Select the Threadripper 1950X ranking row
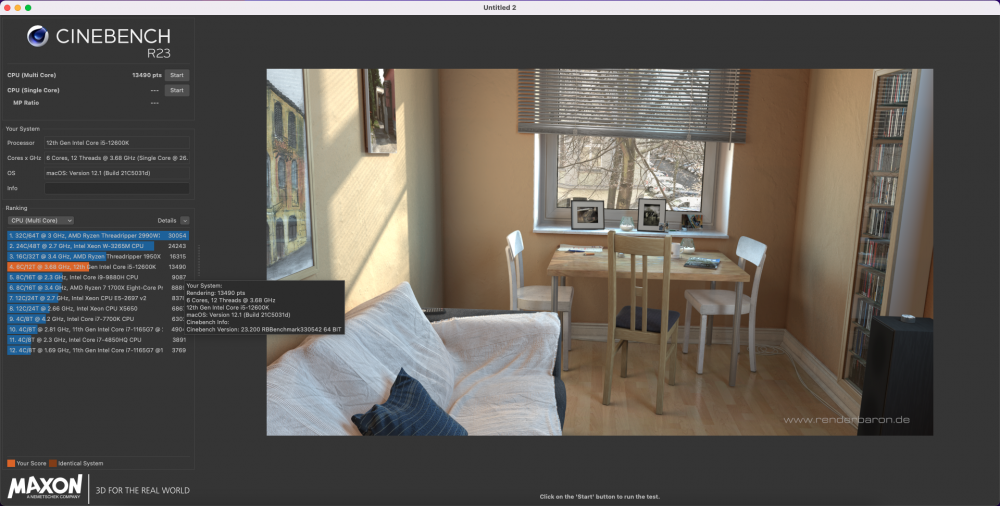Screen dimensions: 1000x506 coord(98,257)
